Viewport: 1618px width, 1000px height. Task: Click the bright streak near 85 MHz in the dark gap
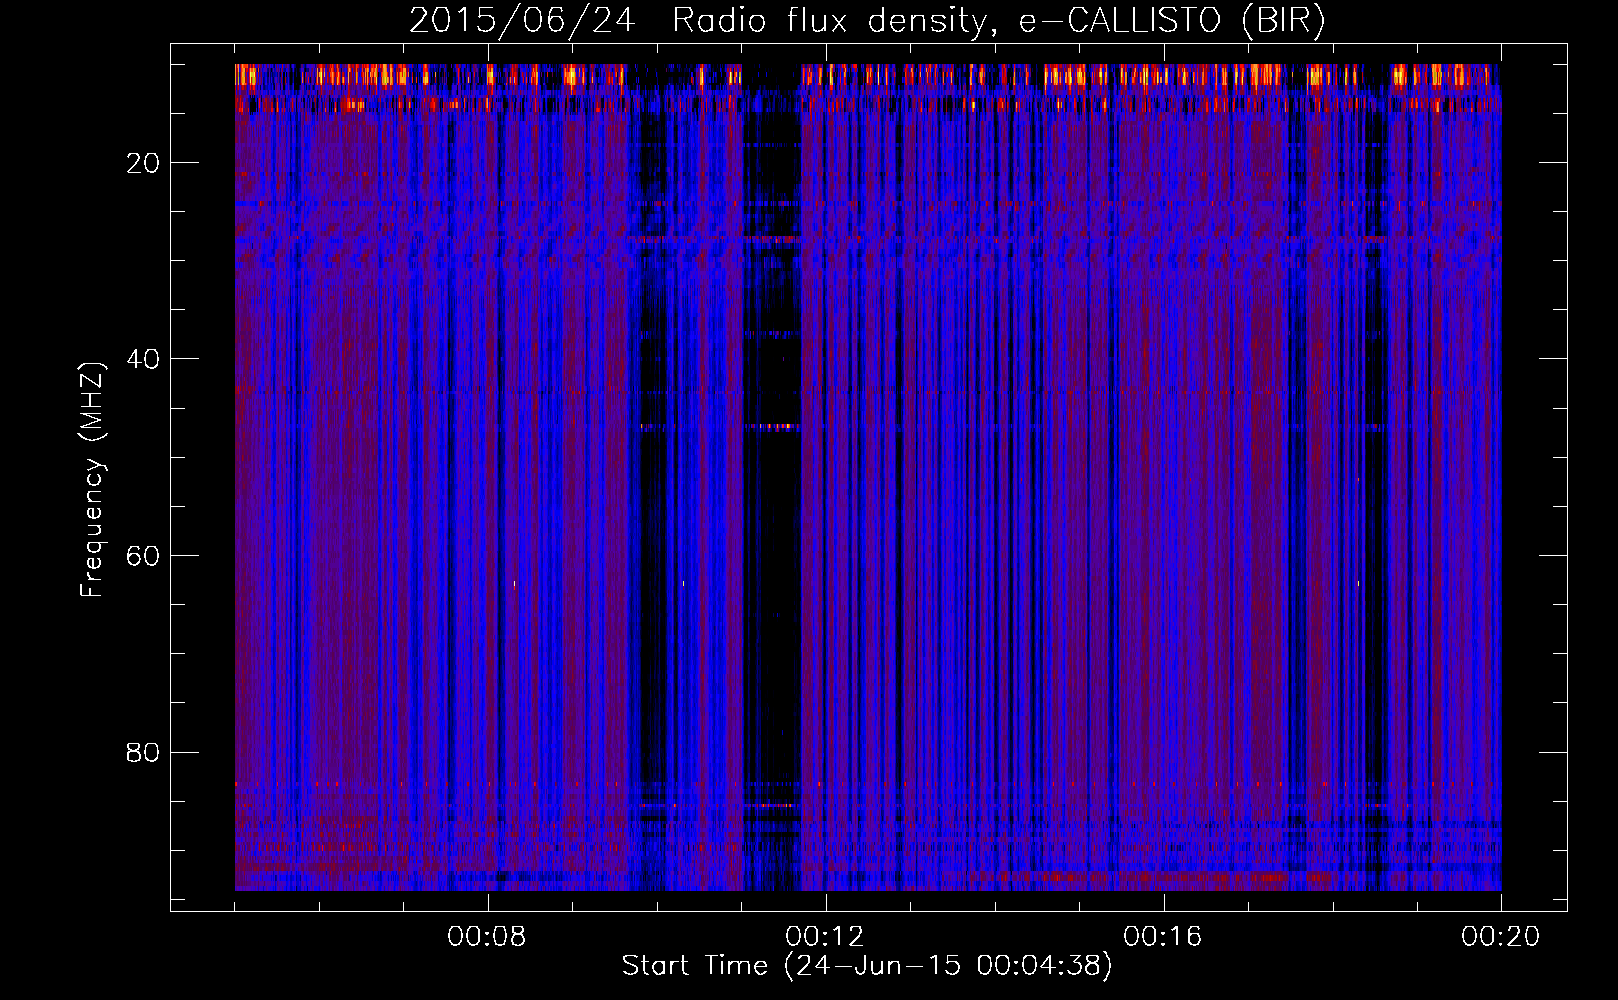(x=770, y=805)
